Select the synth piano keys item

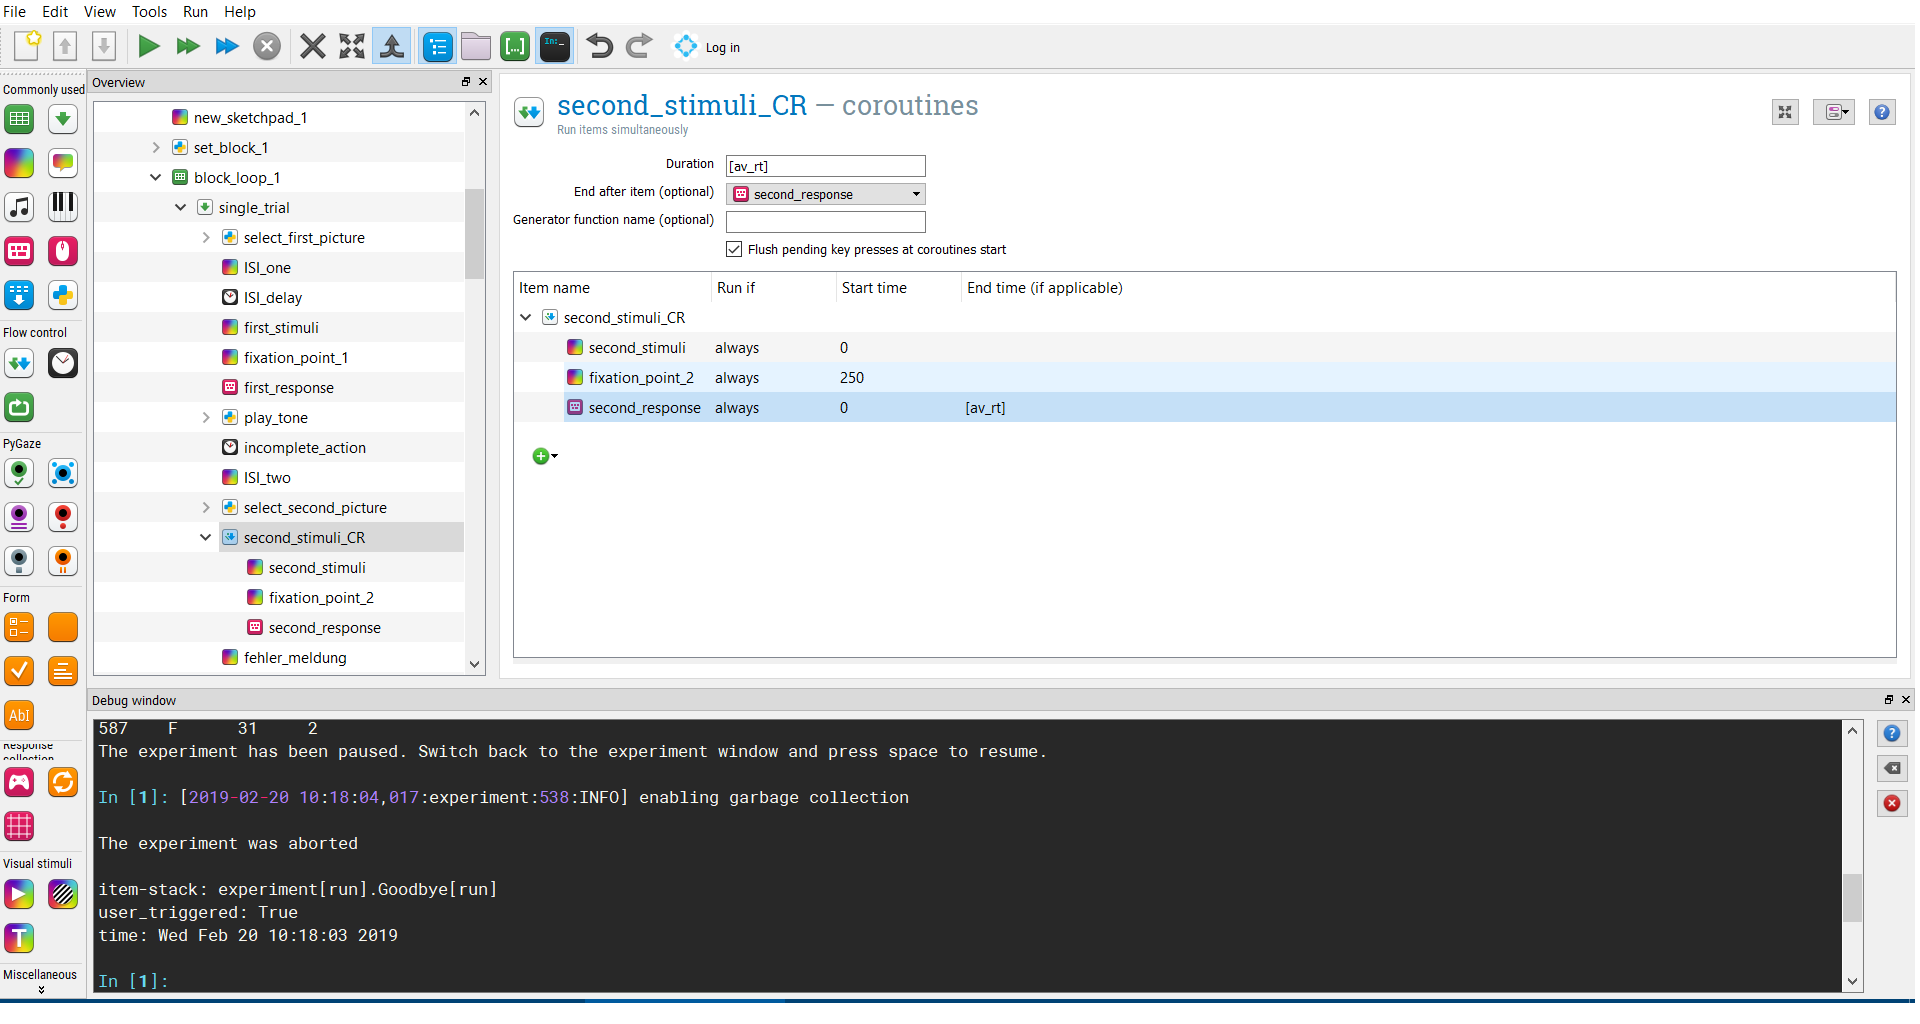tap(63, 207)
